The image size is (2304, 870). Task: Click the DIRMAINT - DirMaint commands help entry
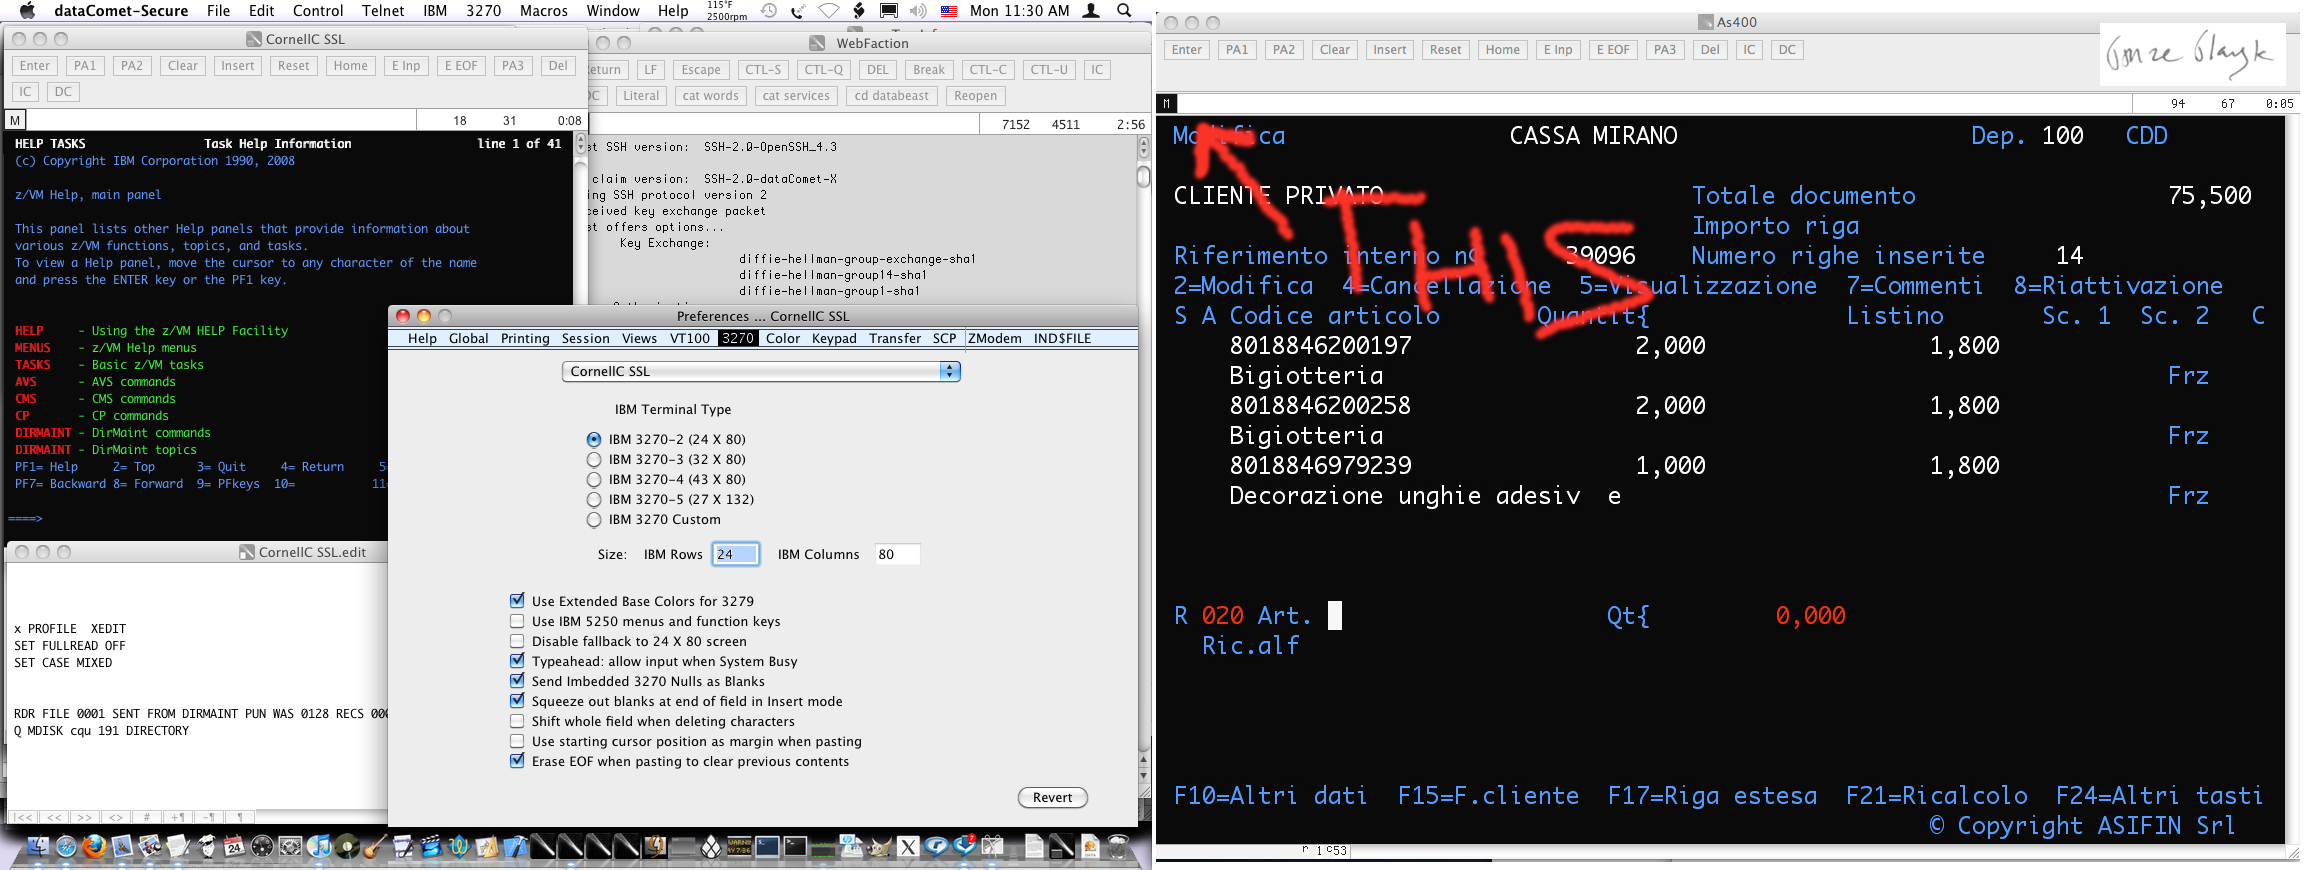coord(113,433)
